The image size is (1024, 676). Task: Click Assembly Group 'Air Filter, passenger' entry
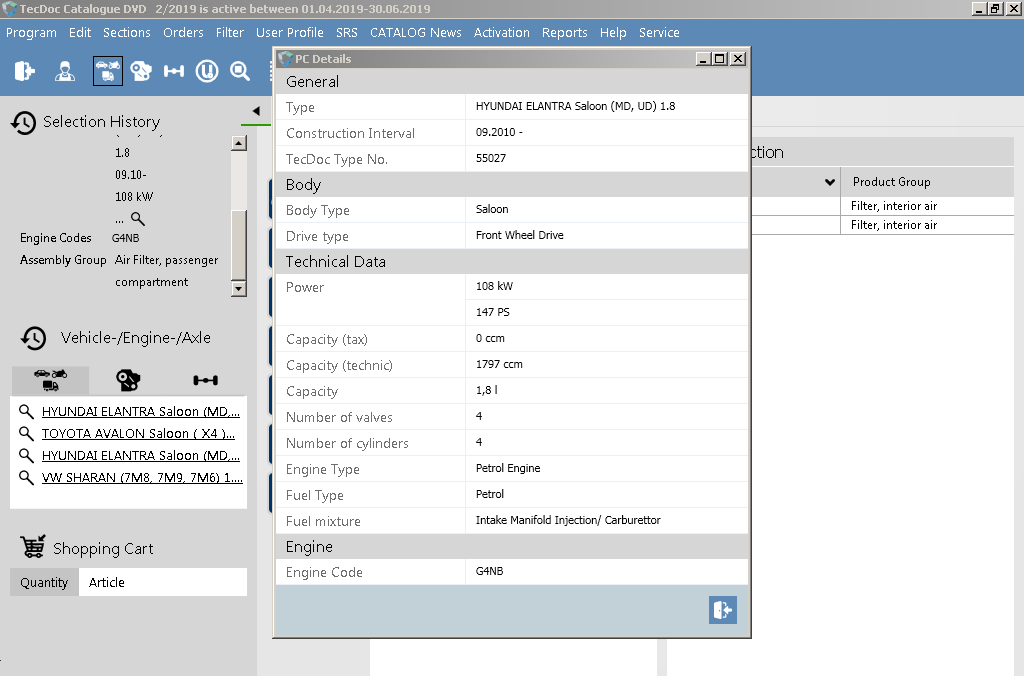[167, 260]
